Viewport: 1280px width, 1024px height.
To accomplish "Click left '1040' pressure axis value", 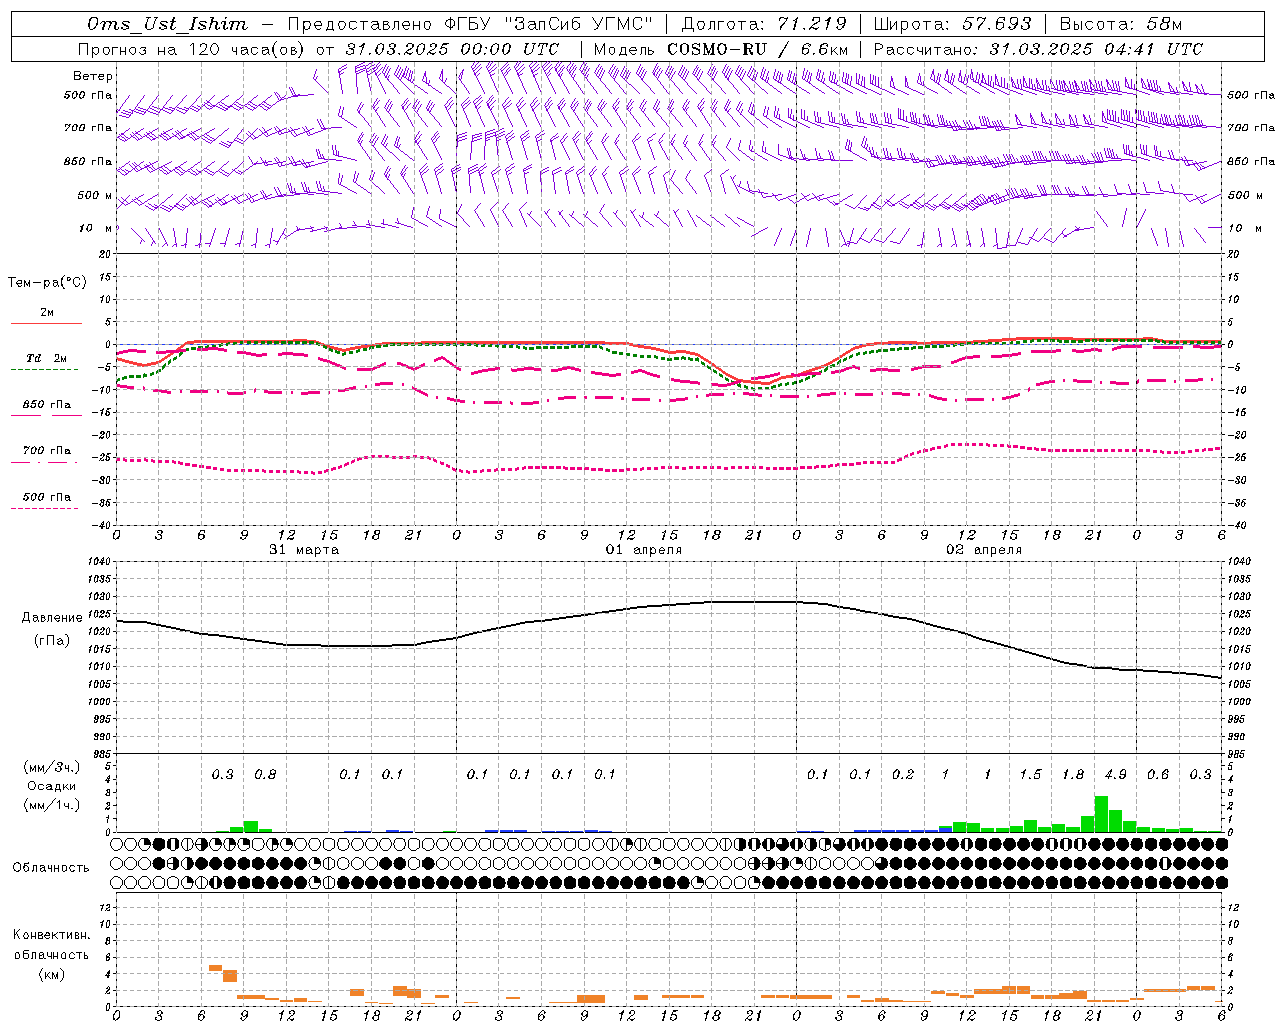I will 100,562.
